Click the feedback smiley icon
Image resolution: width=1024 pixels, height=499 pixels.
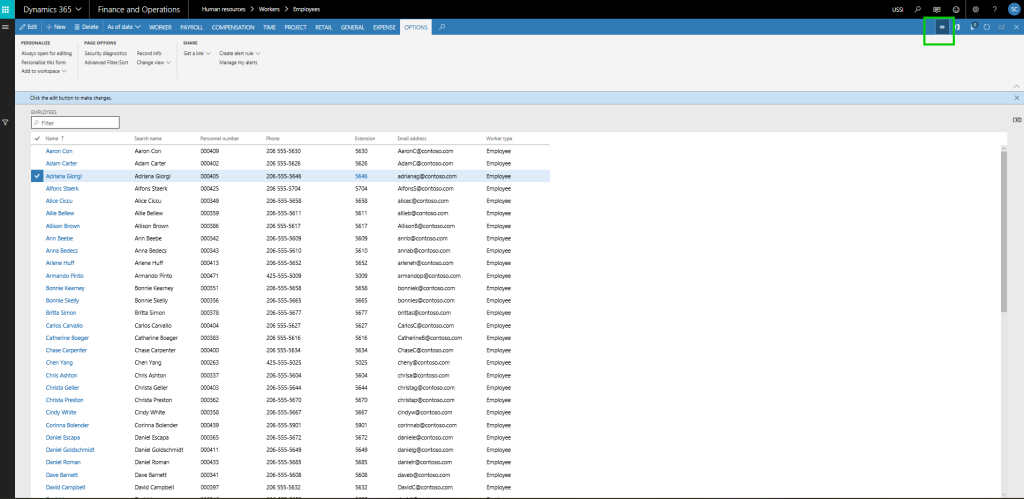956,9
